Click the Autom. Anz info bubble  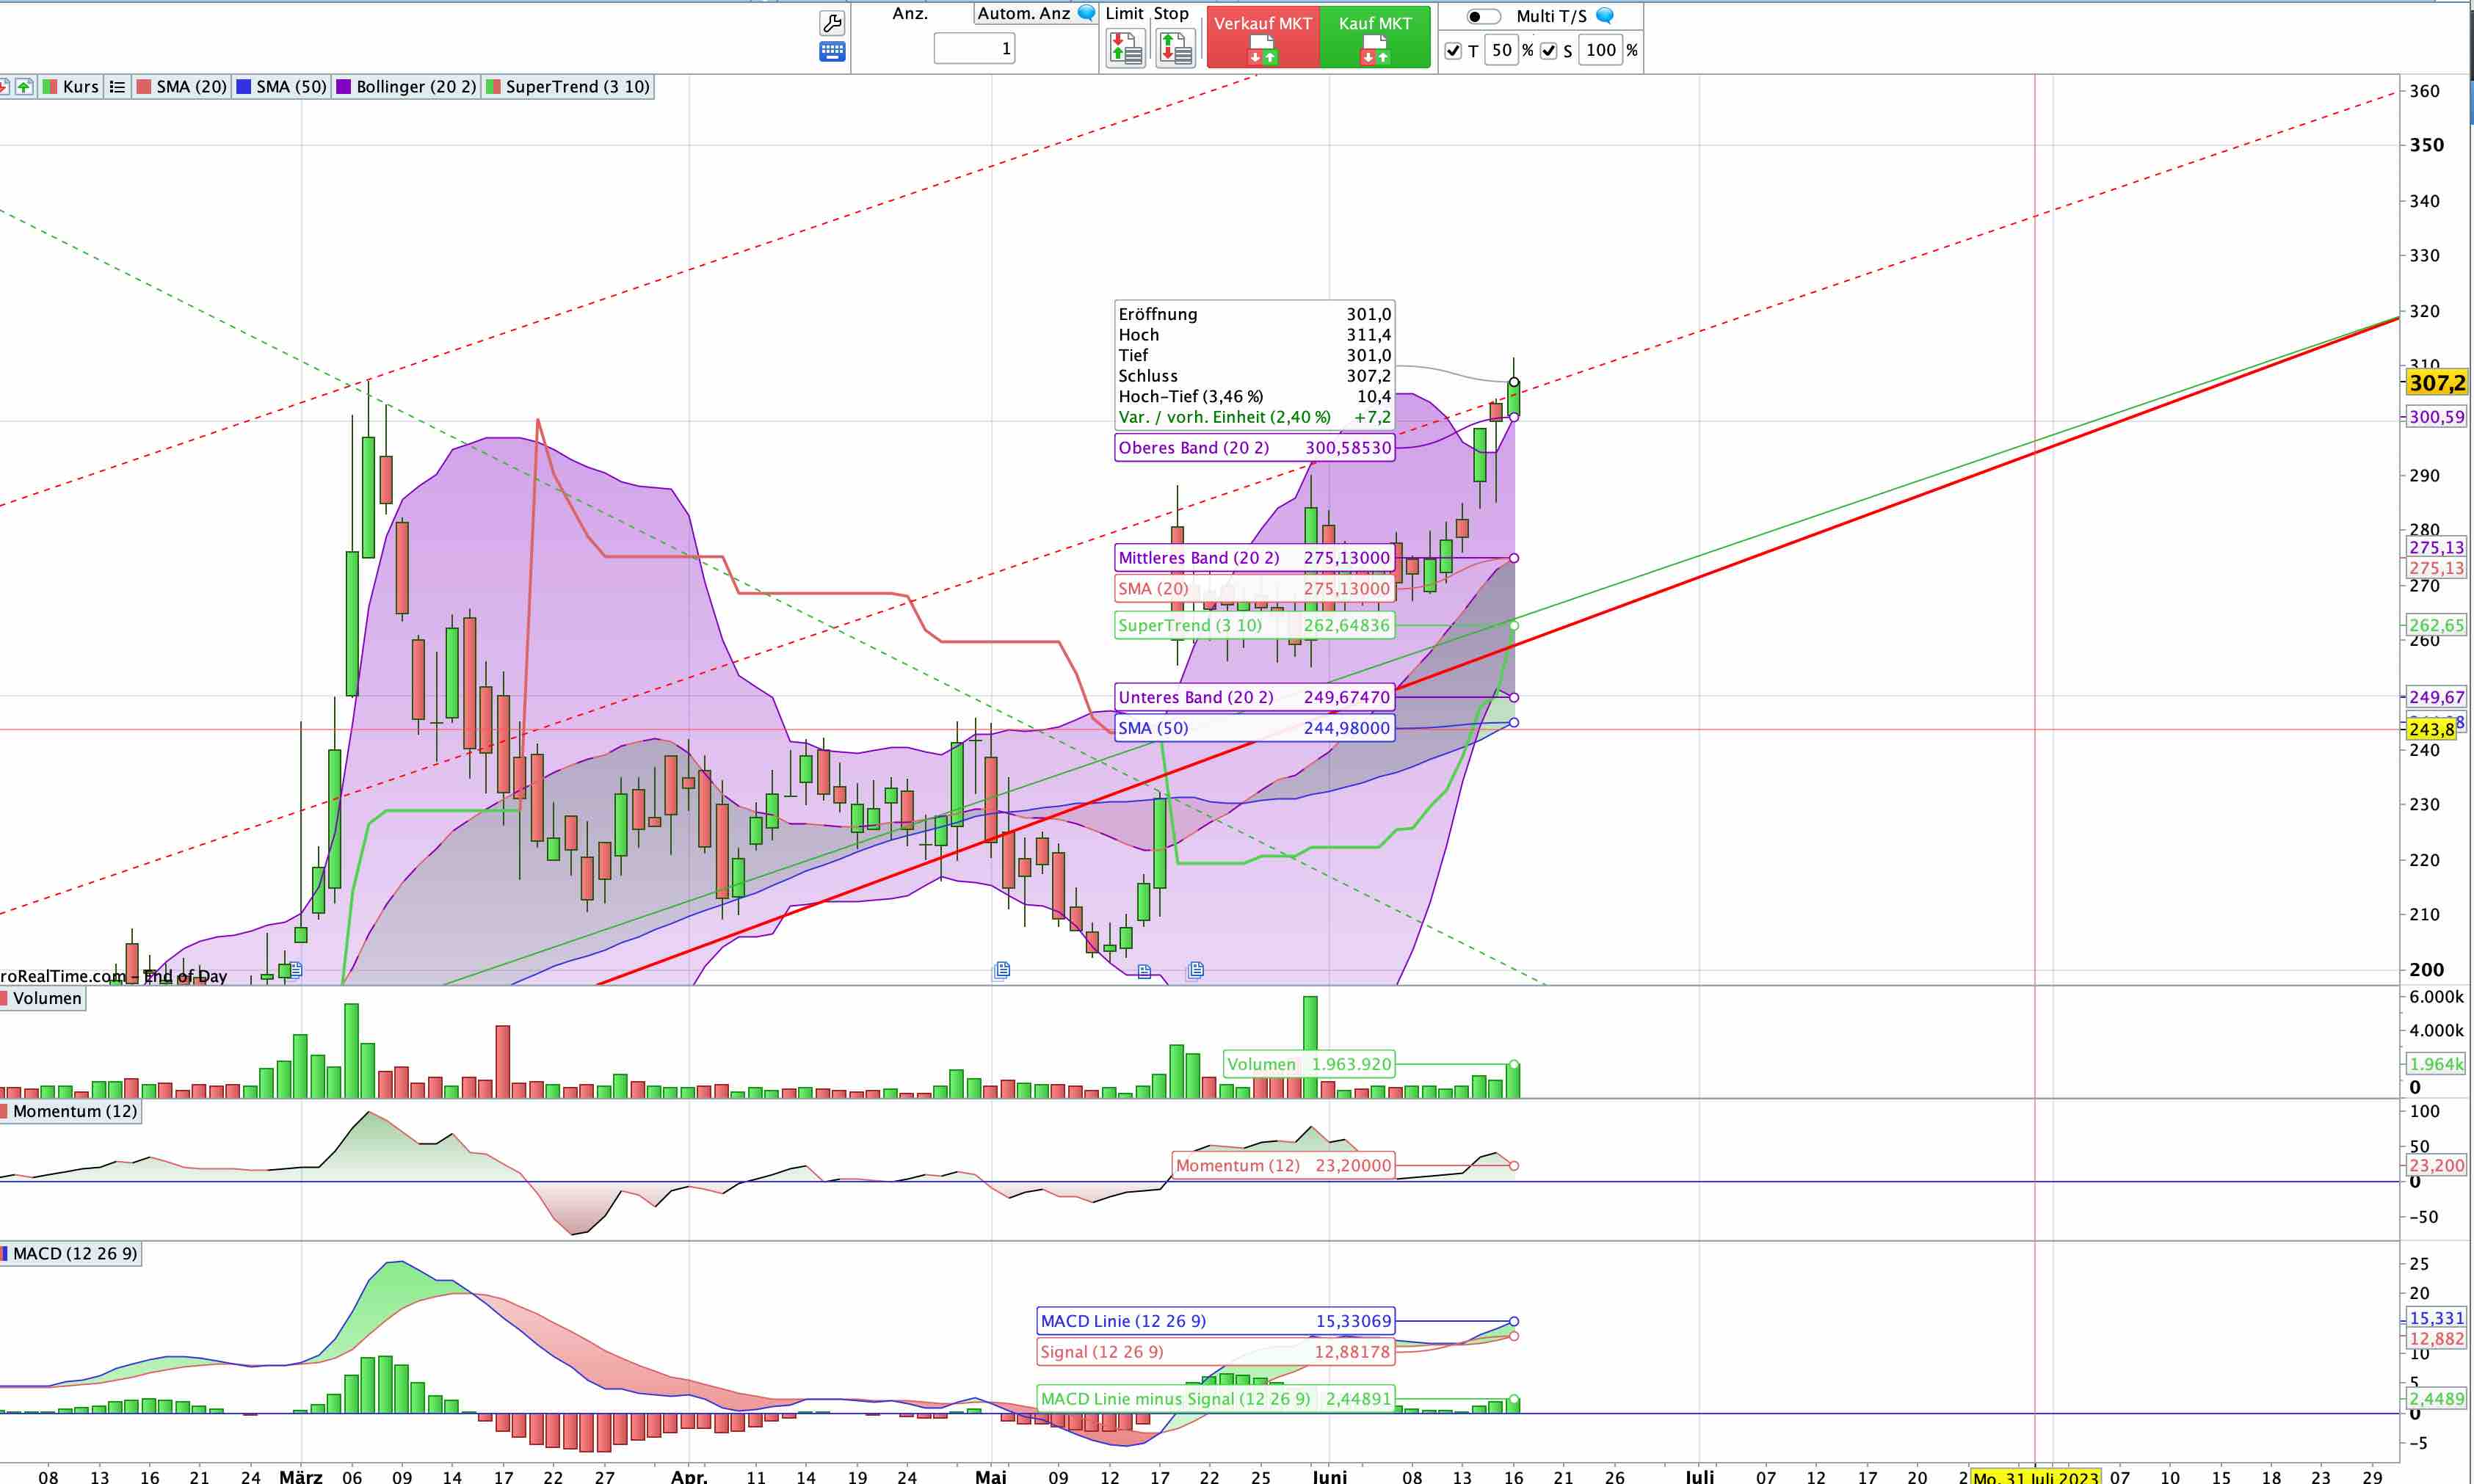pos(1085,13)
